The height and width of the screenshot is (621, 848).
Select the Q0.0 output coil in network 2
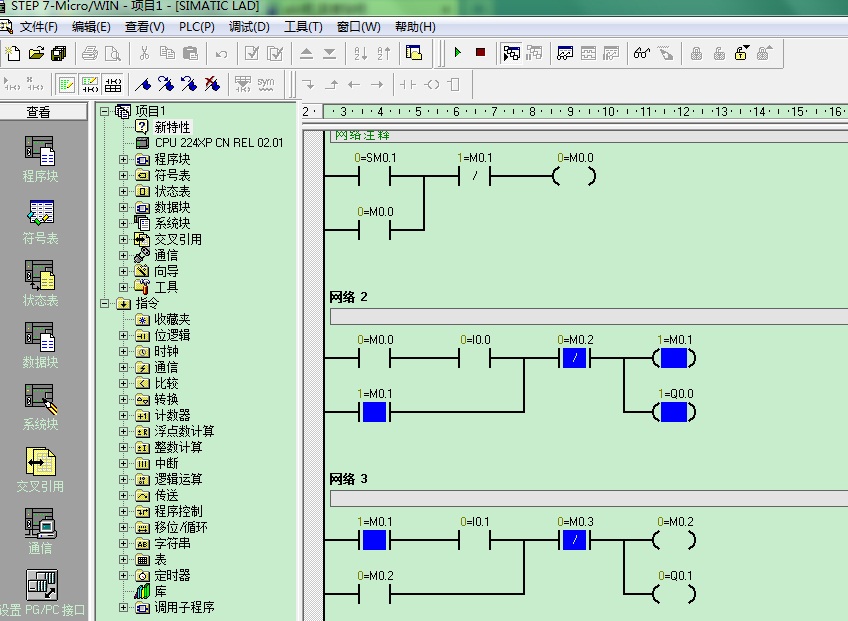point(674,412)
